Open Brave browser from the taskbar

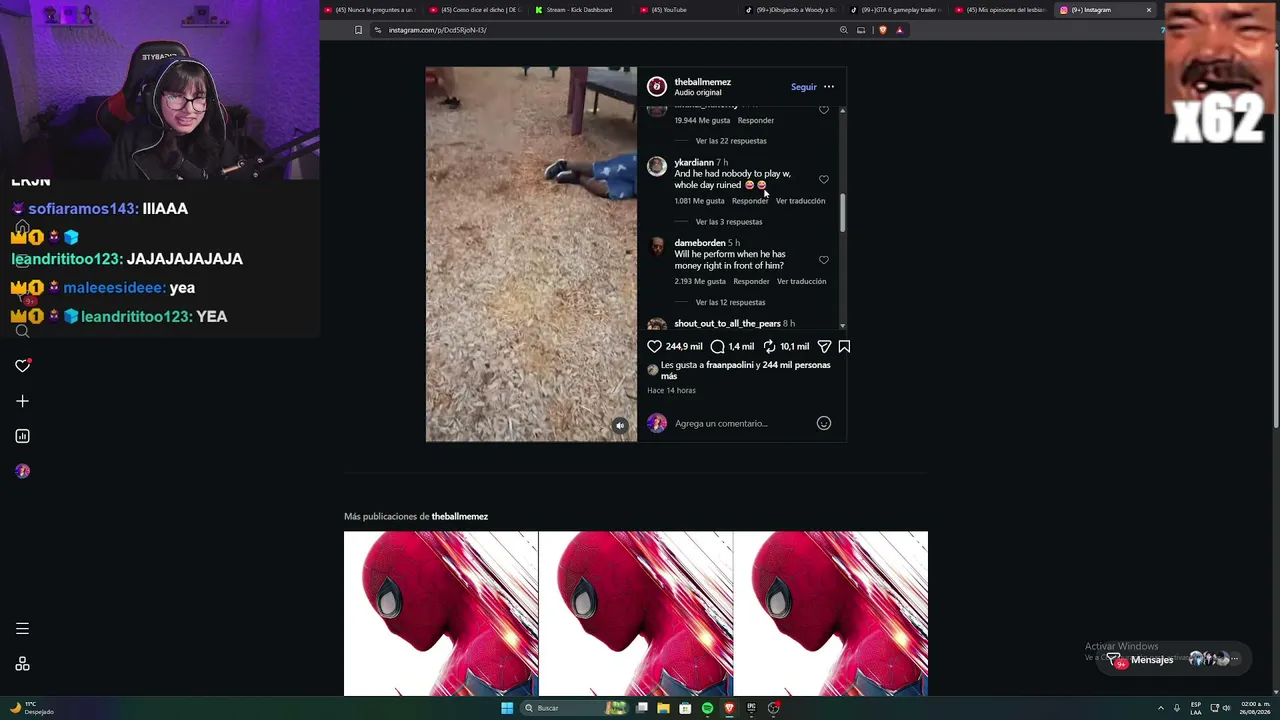(729, 708)
